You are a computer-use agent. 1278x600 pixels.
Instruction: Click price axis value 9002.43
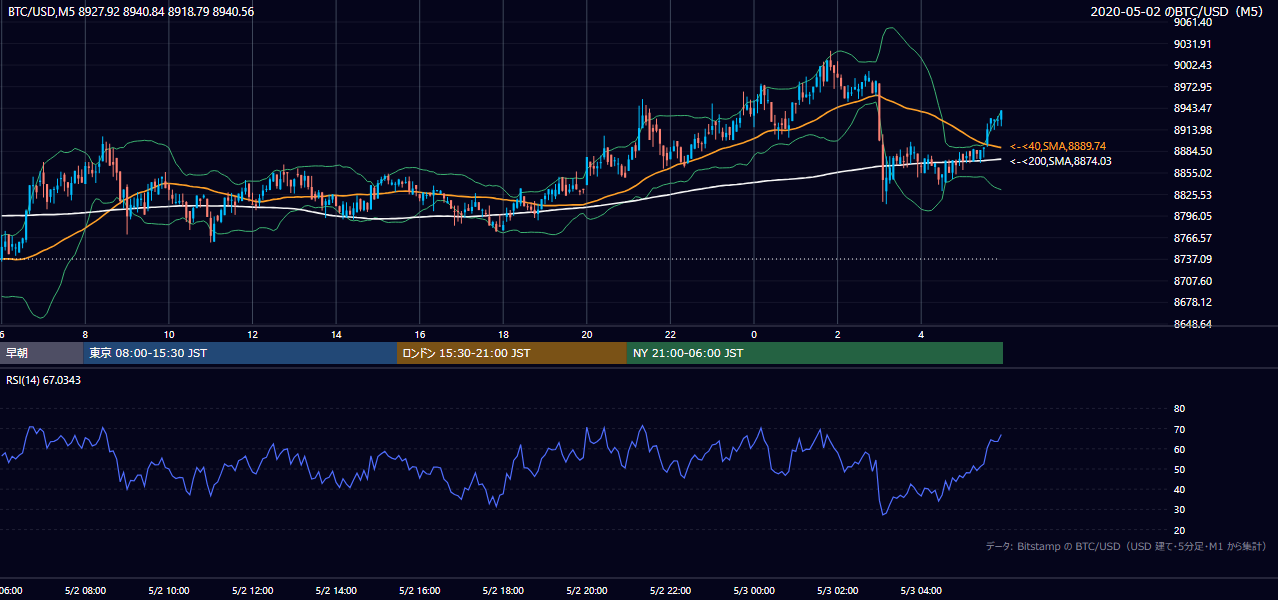click(1192, 65)
